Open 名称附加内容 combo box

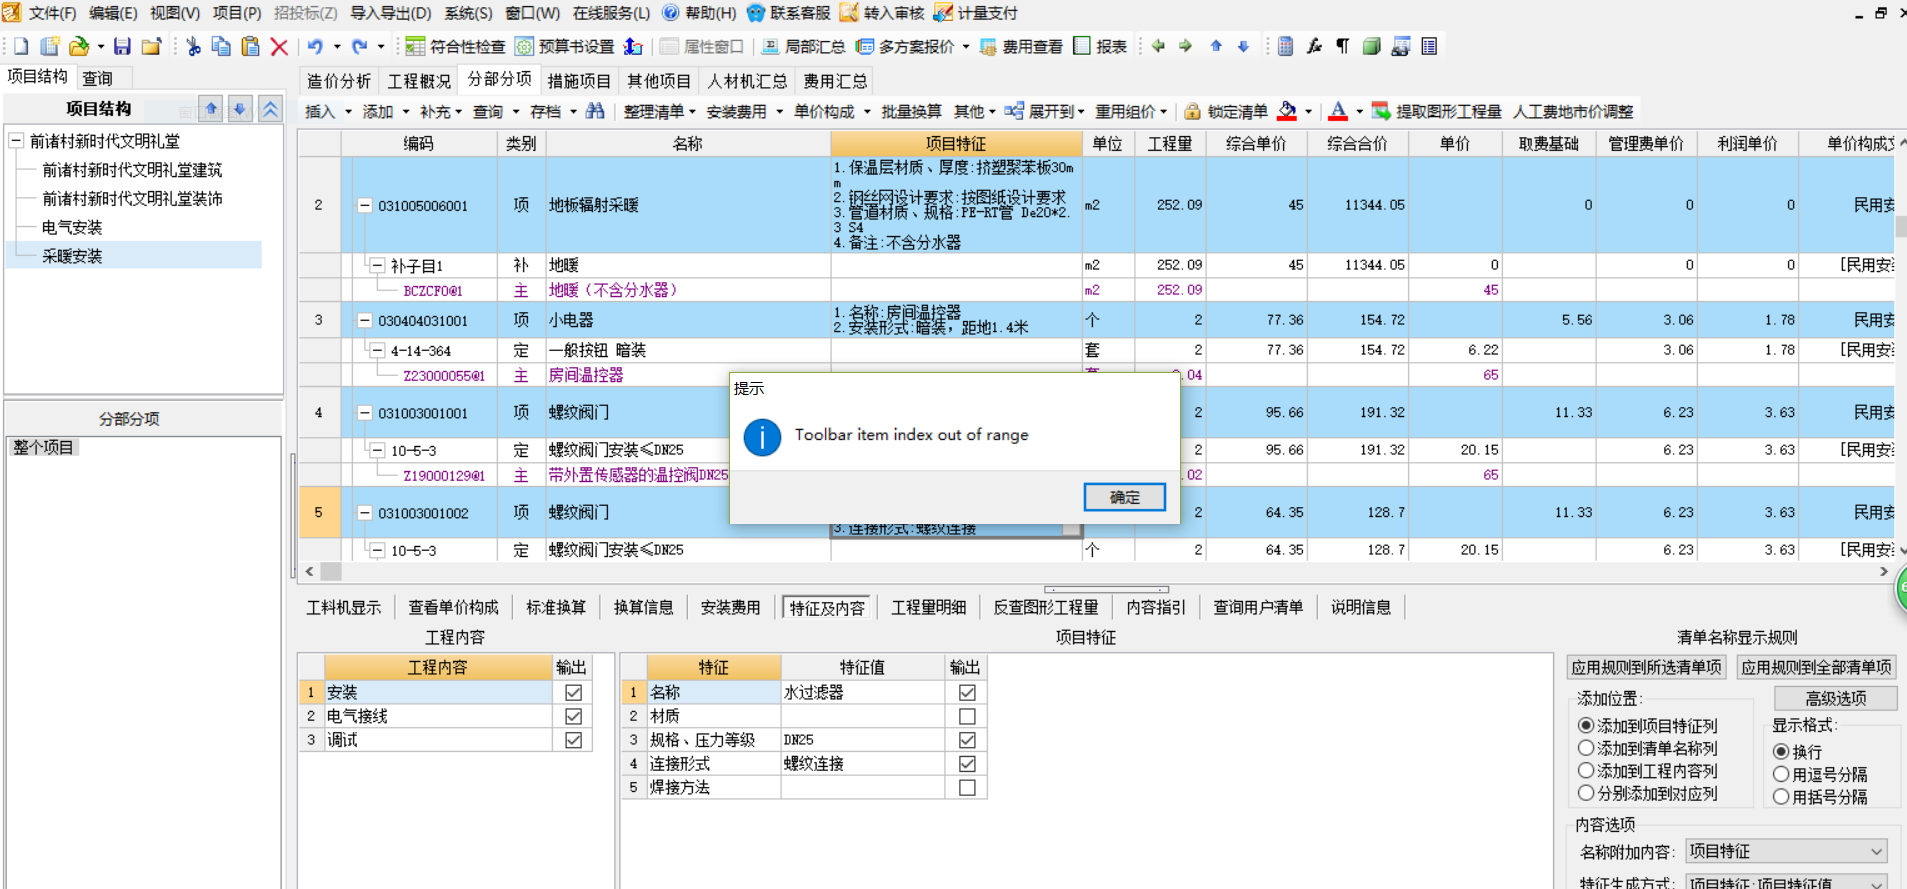click(x=1786, y=851)
